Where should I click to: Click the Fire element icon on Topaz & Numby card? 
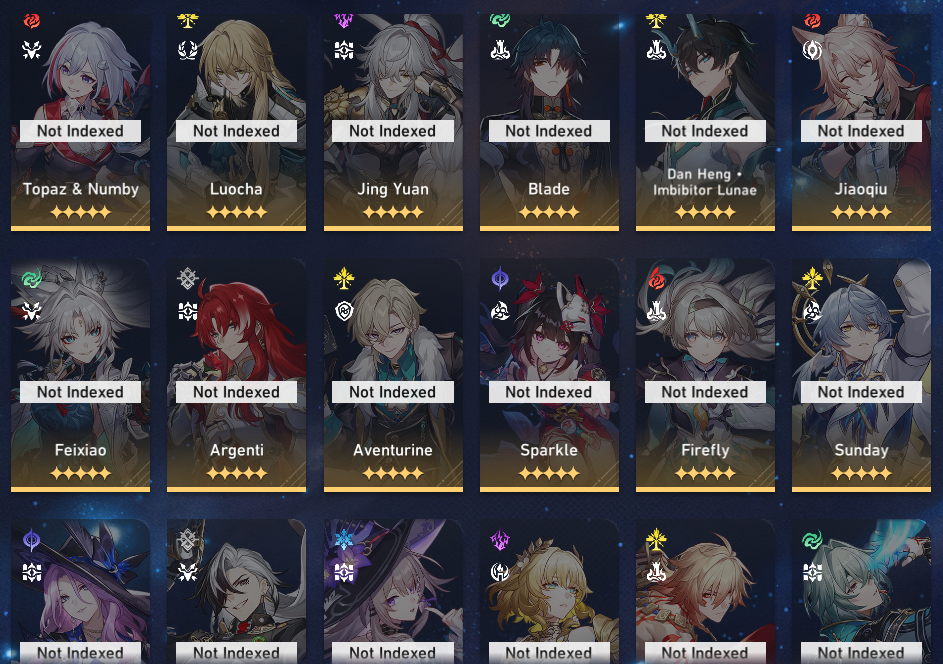[31, 21]
